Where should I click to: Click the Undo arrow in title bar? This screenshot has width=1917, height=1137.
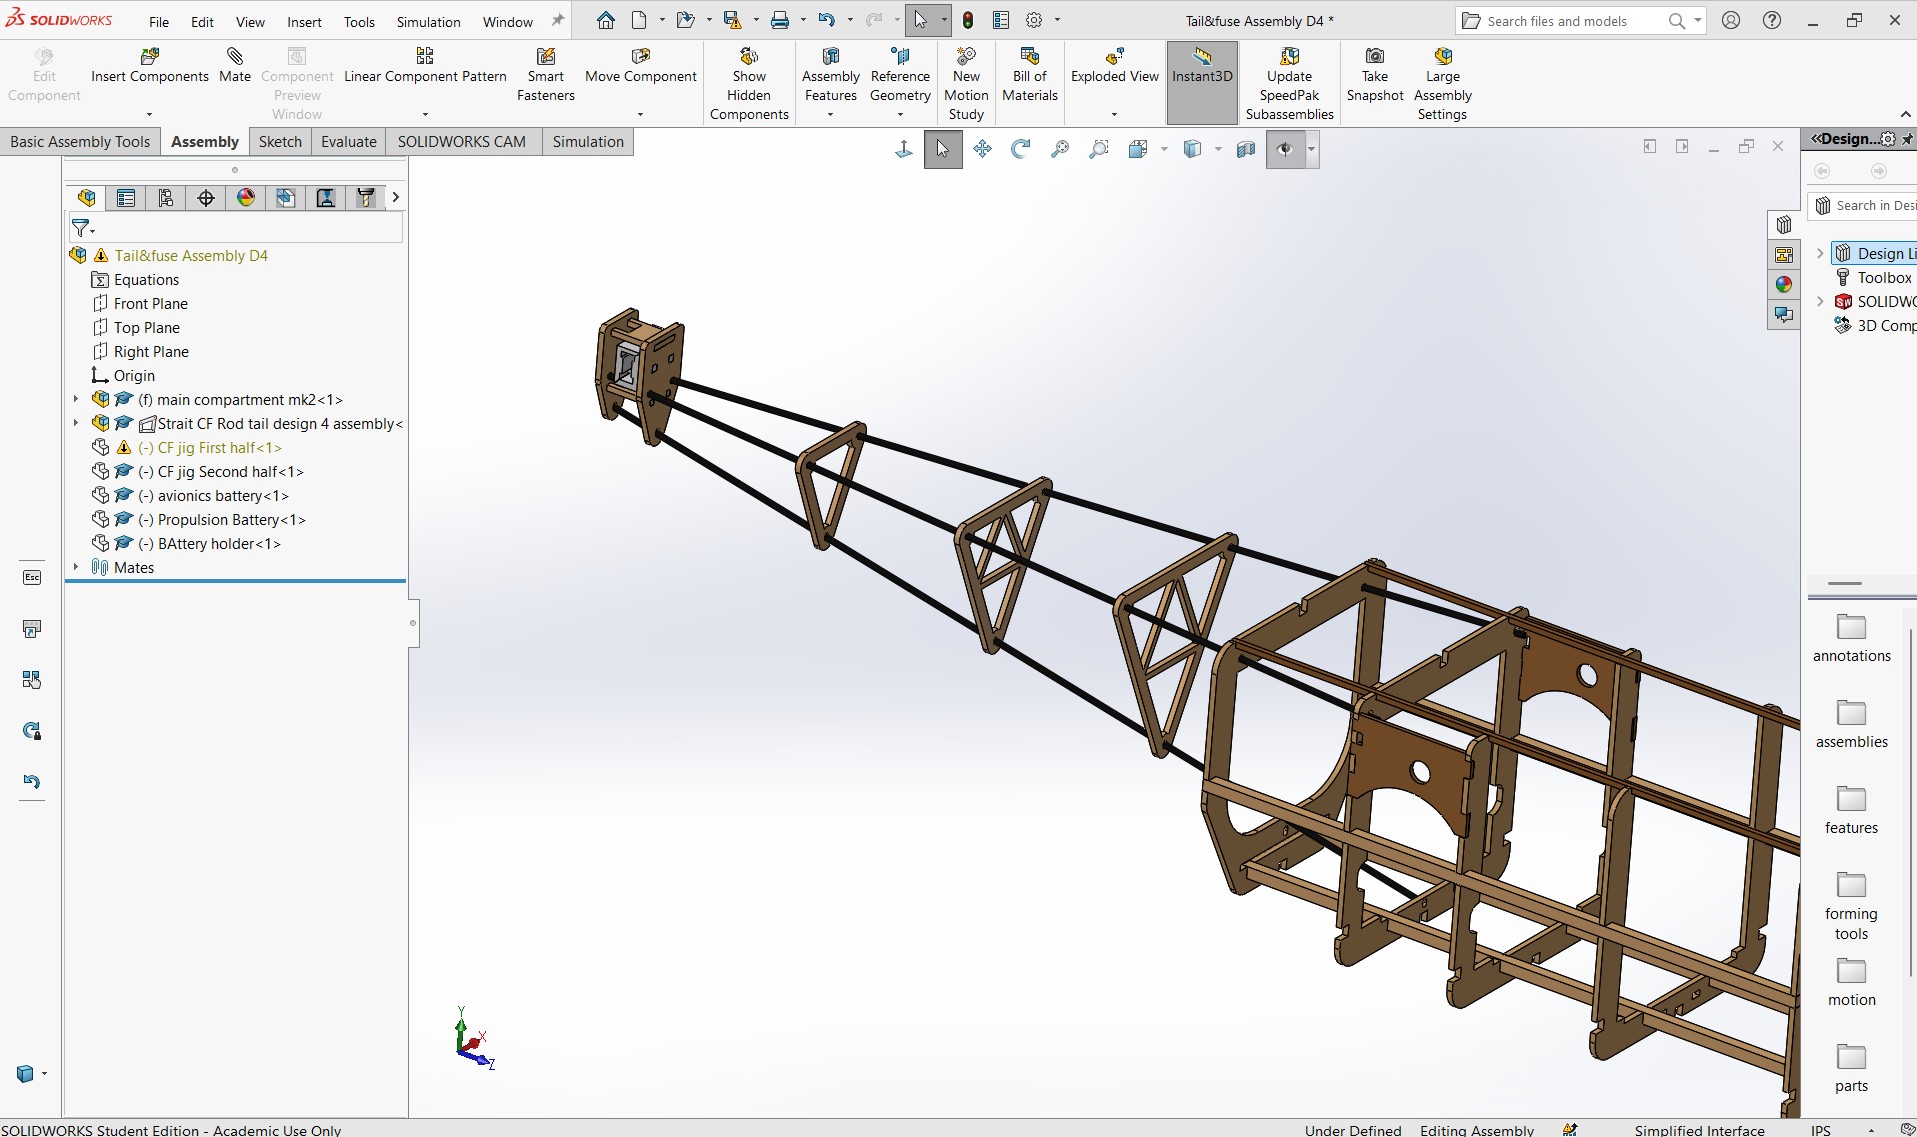(826, 20)
